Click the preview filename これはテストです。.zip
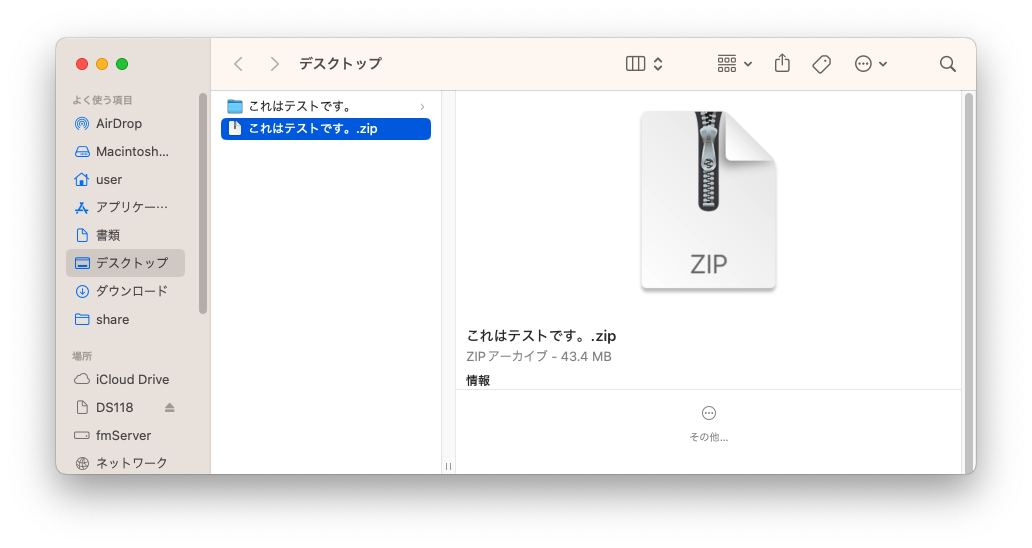 pos(541,336)
